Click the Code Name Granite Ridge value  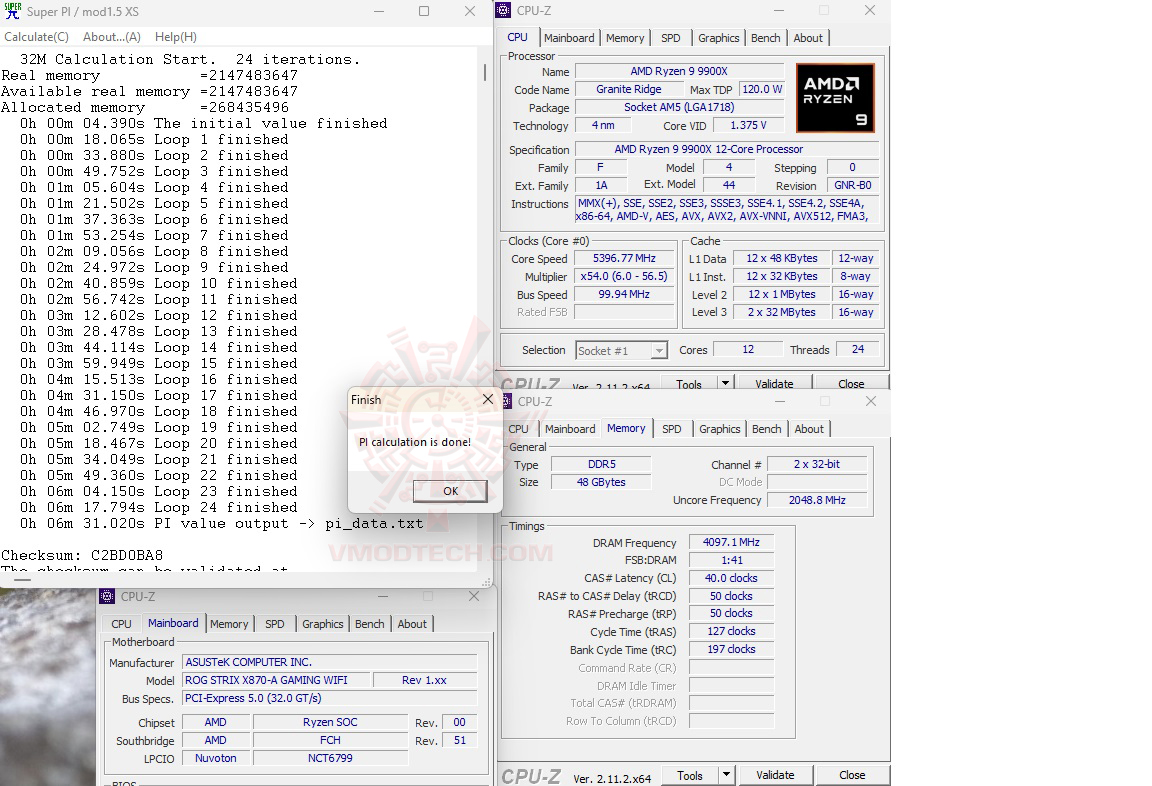coord(628,90)
